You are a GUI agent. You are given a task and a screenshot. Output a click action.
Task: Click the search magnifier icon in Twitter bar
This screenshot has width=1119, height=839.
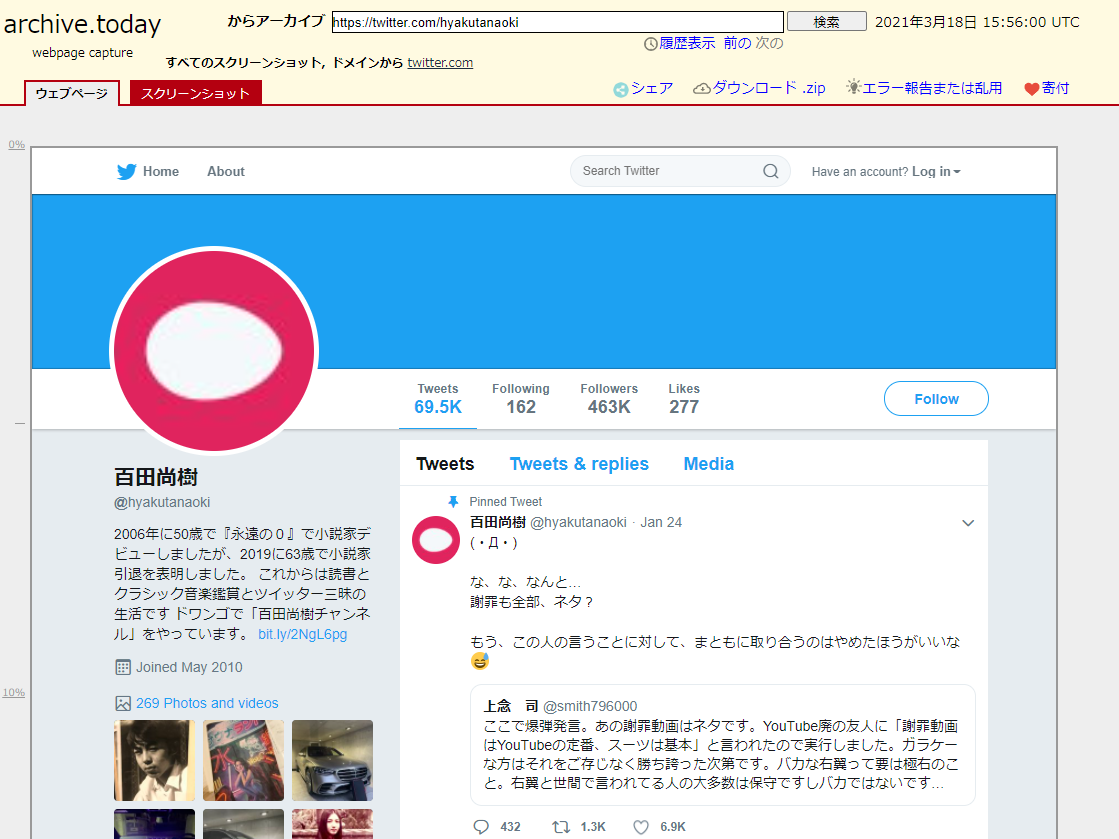tap(771, 171)
